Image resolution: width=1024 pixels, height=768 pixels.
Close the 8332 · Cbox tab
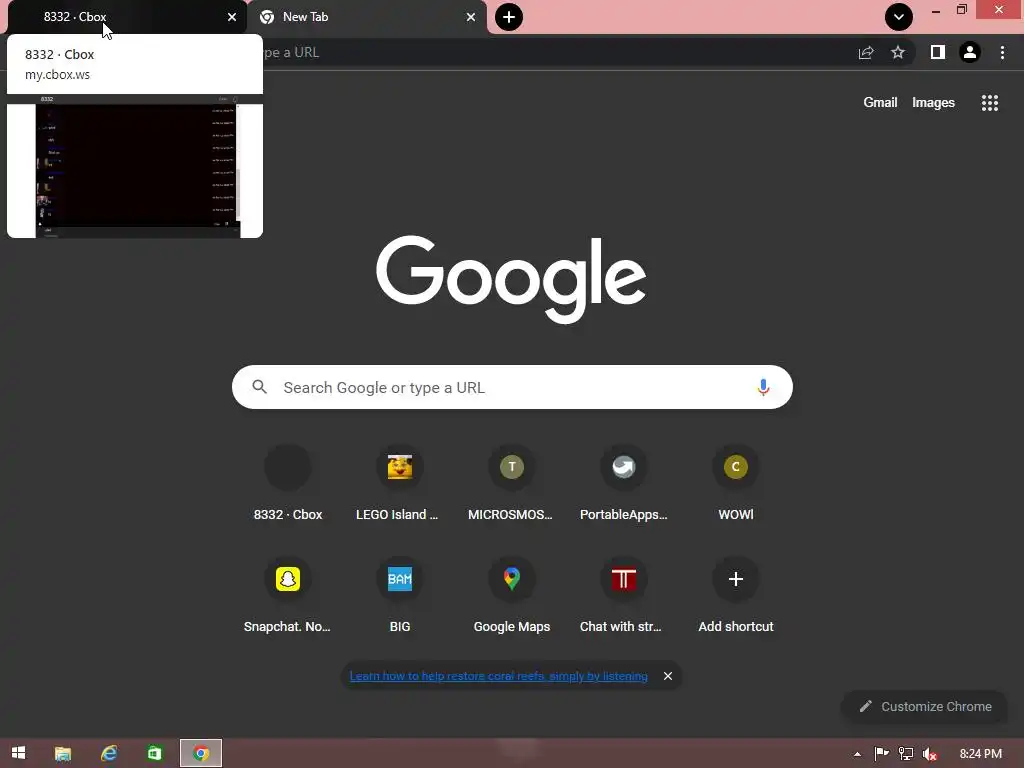(x=232, y=17)
